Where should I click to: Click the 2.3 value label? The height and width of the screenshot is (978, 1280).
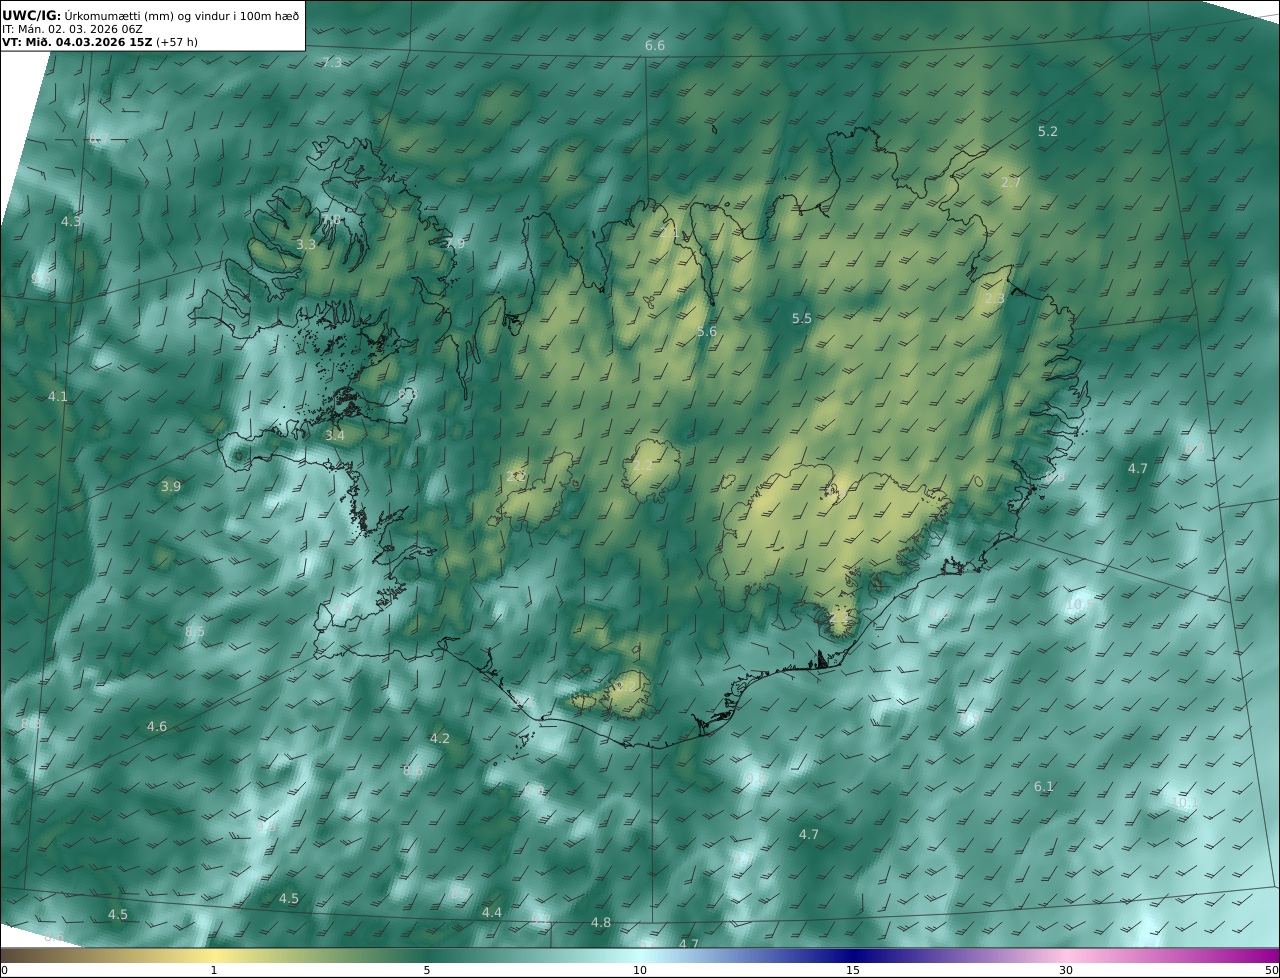click(995, 298)
